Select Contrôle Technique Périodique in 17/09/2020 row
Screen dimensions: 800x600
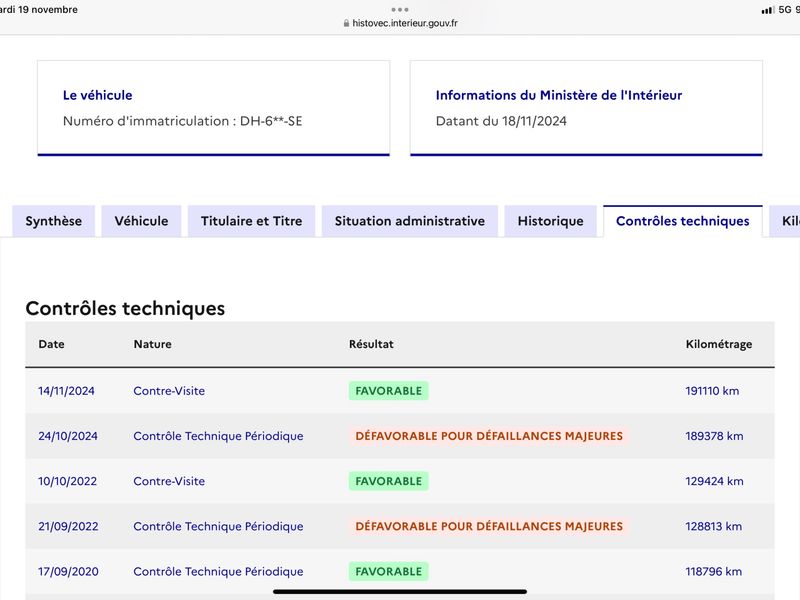(x=218, y=571)
